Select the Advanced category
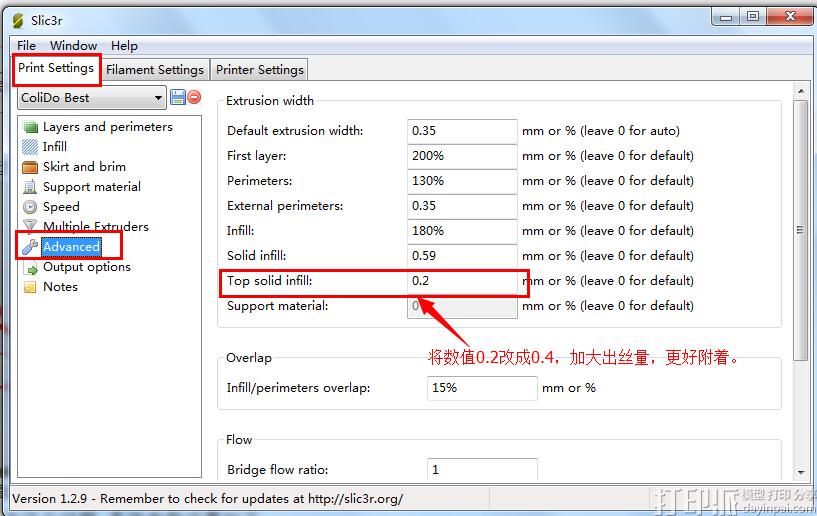The height and width of the screenshot is (516, 817). 71,247
